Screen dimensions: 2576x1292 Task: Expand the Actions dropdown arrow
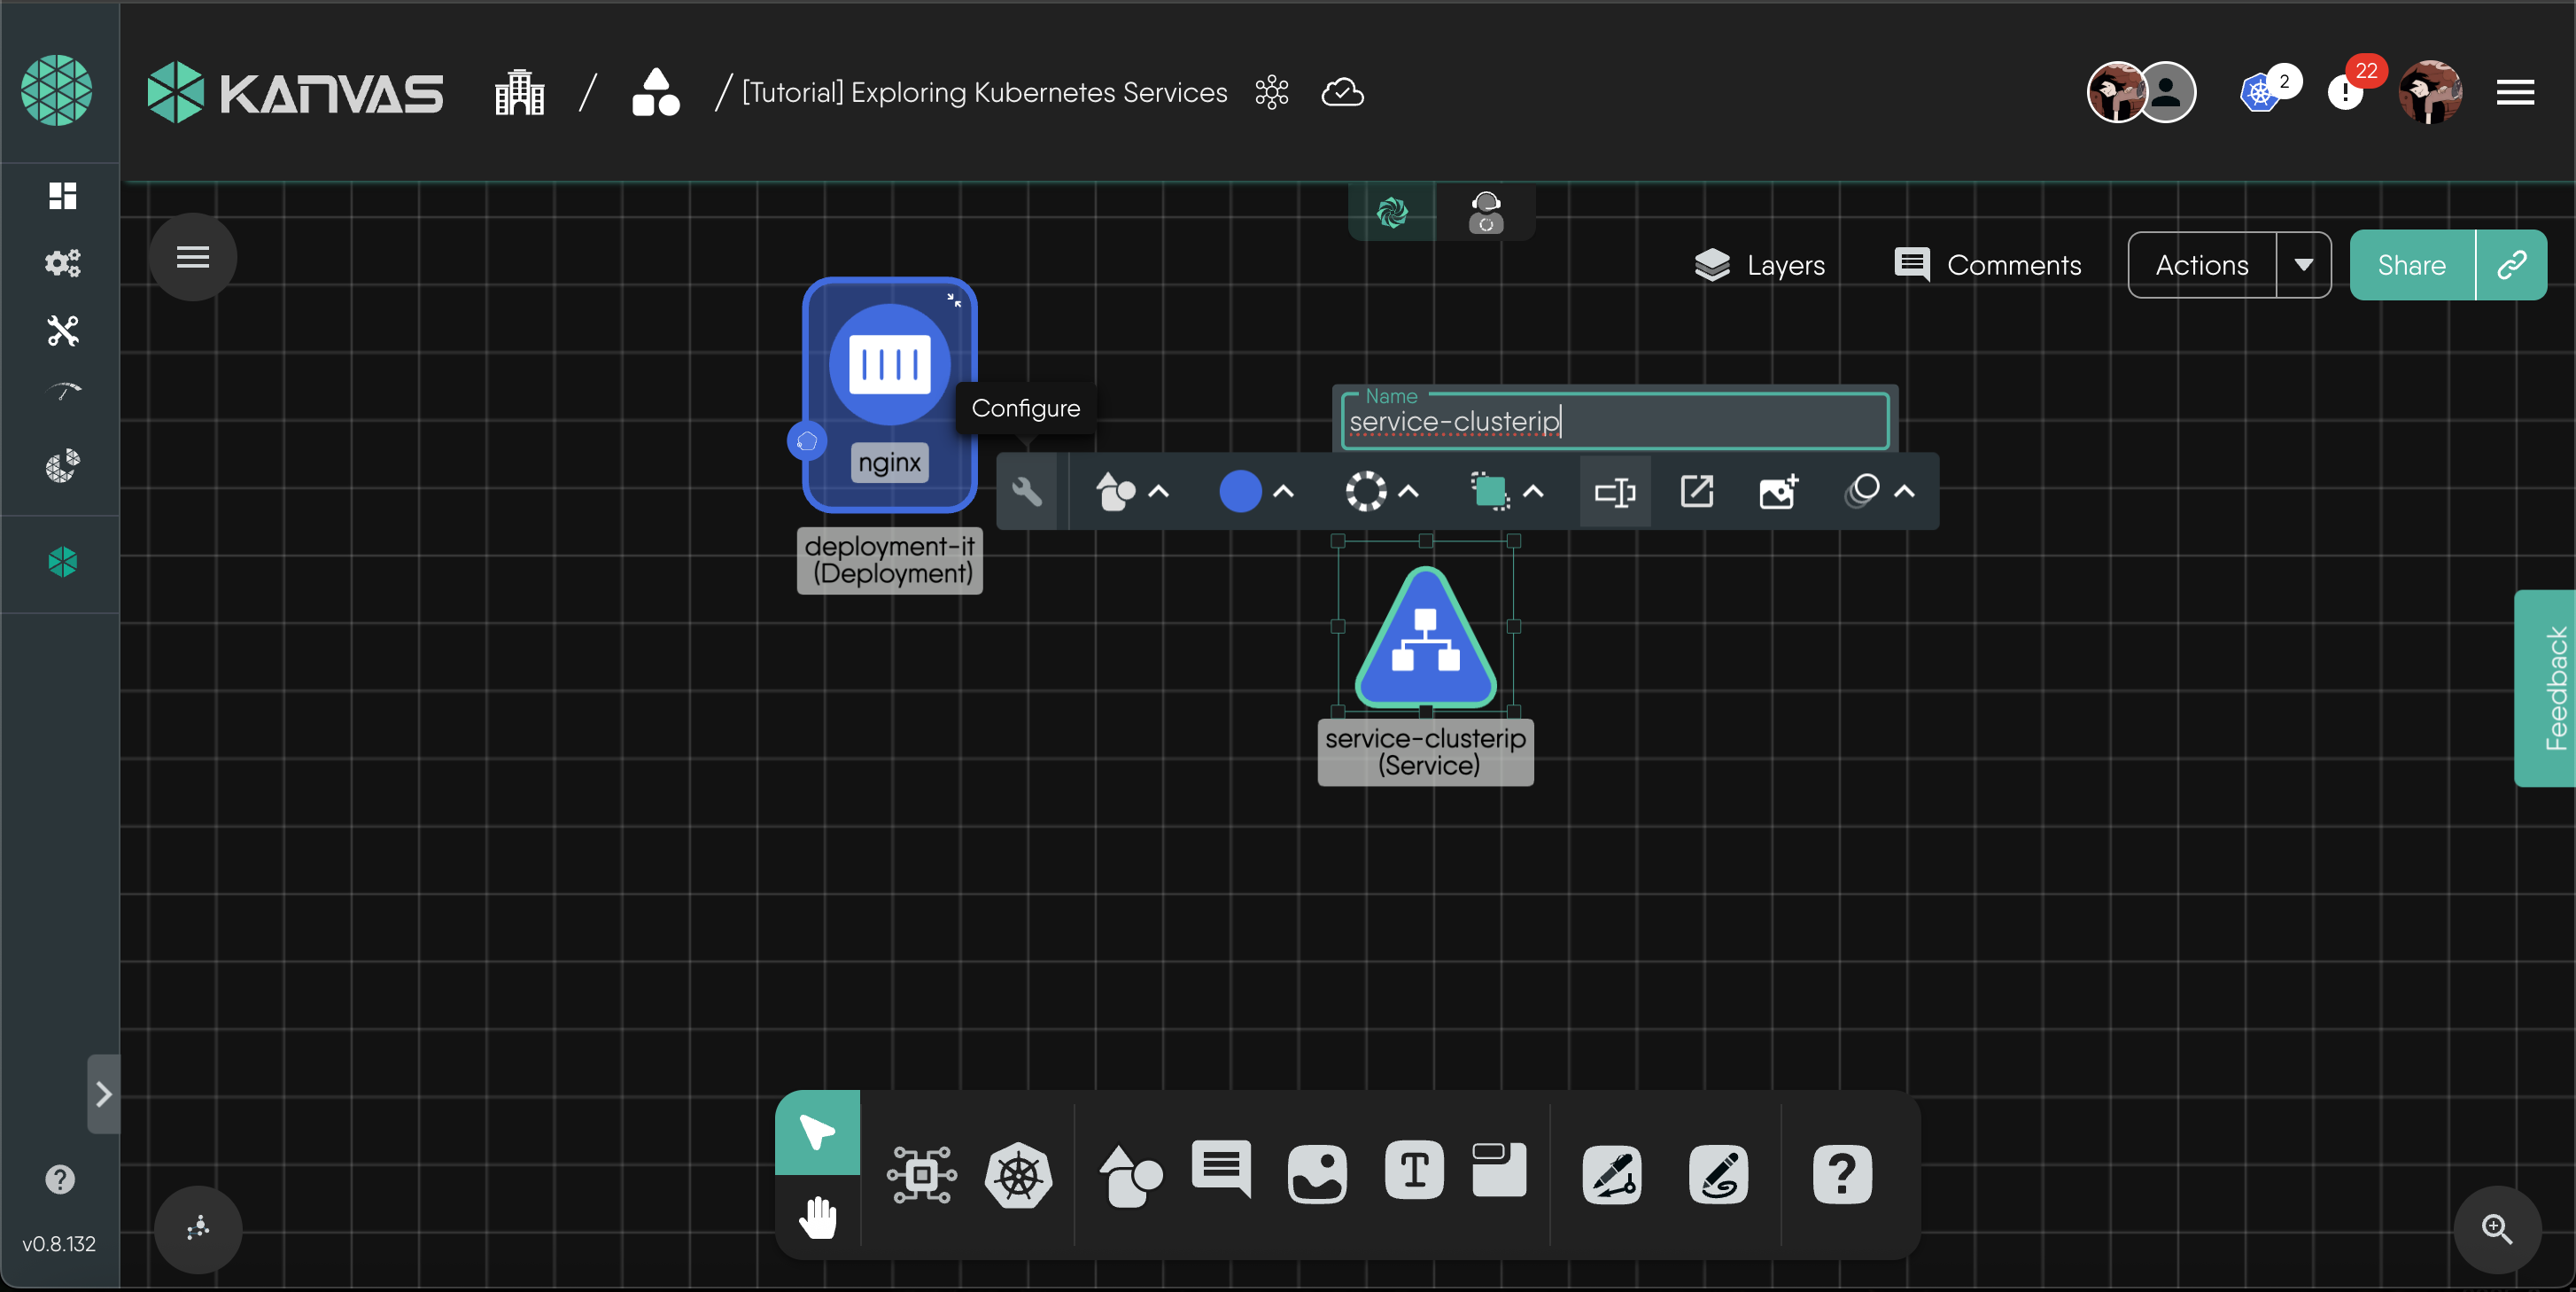tap(2303, 265)
